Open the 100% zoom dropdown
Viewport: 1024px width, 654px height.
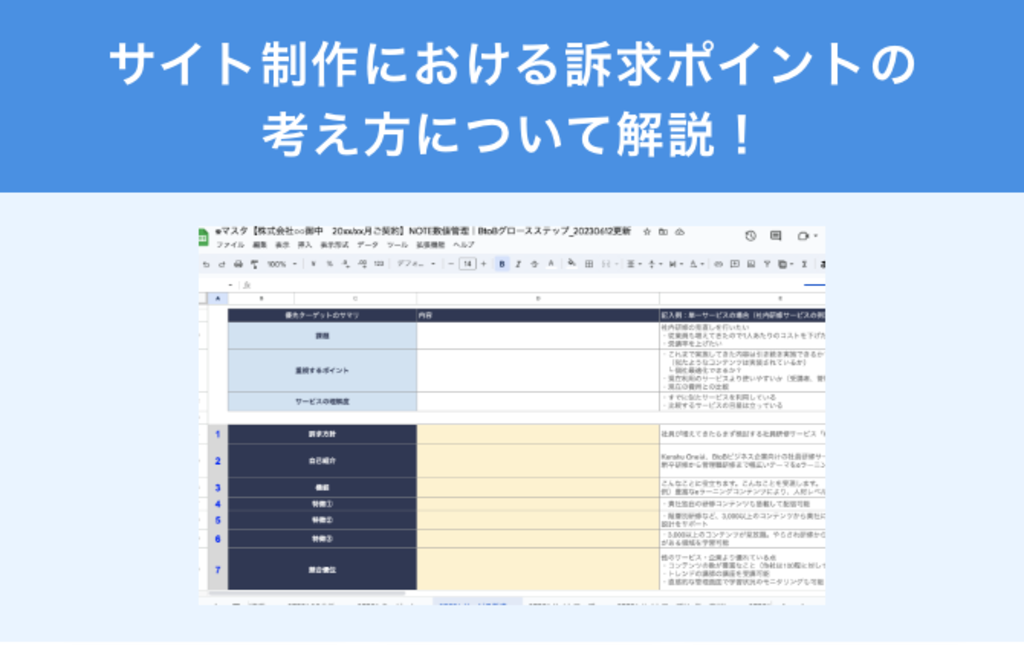(x=281, y=265)
